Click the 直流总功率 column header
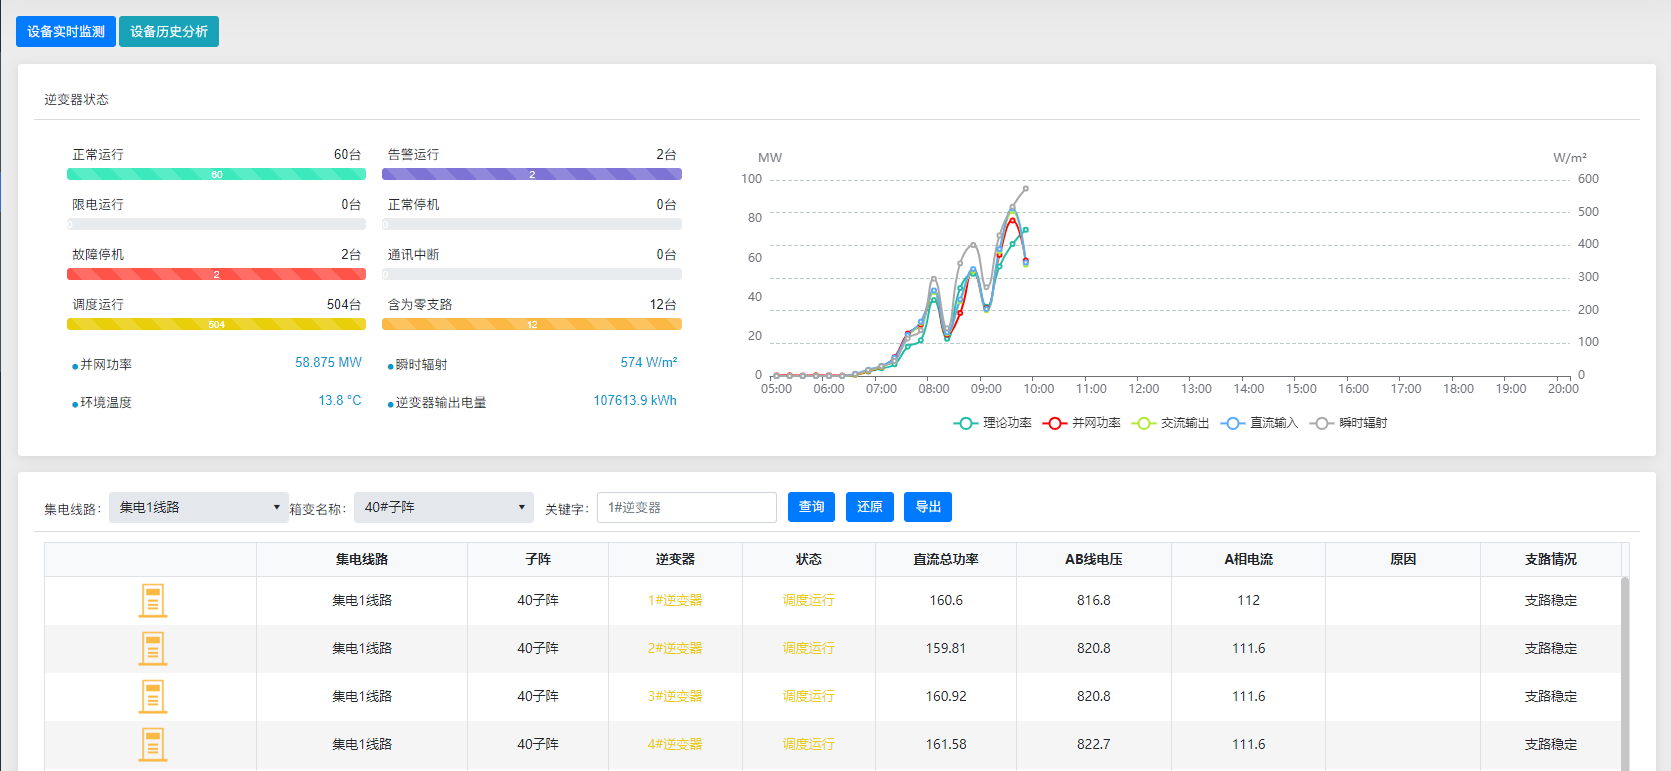This screenshot has width=1671, height=771. 946,559
